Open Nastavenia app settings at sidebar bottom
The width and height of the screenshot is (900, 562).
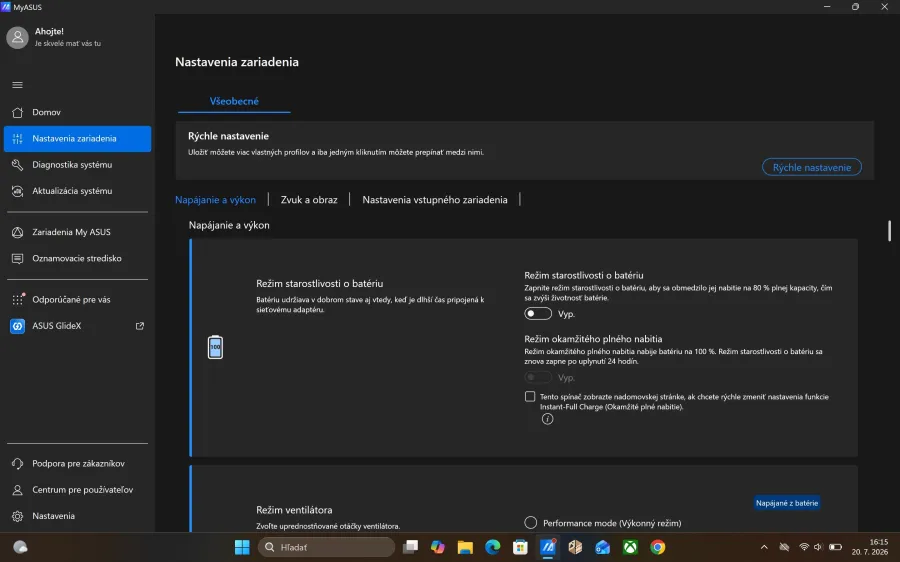pos(77,516)
